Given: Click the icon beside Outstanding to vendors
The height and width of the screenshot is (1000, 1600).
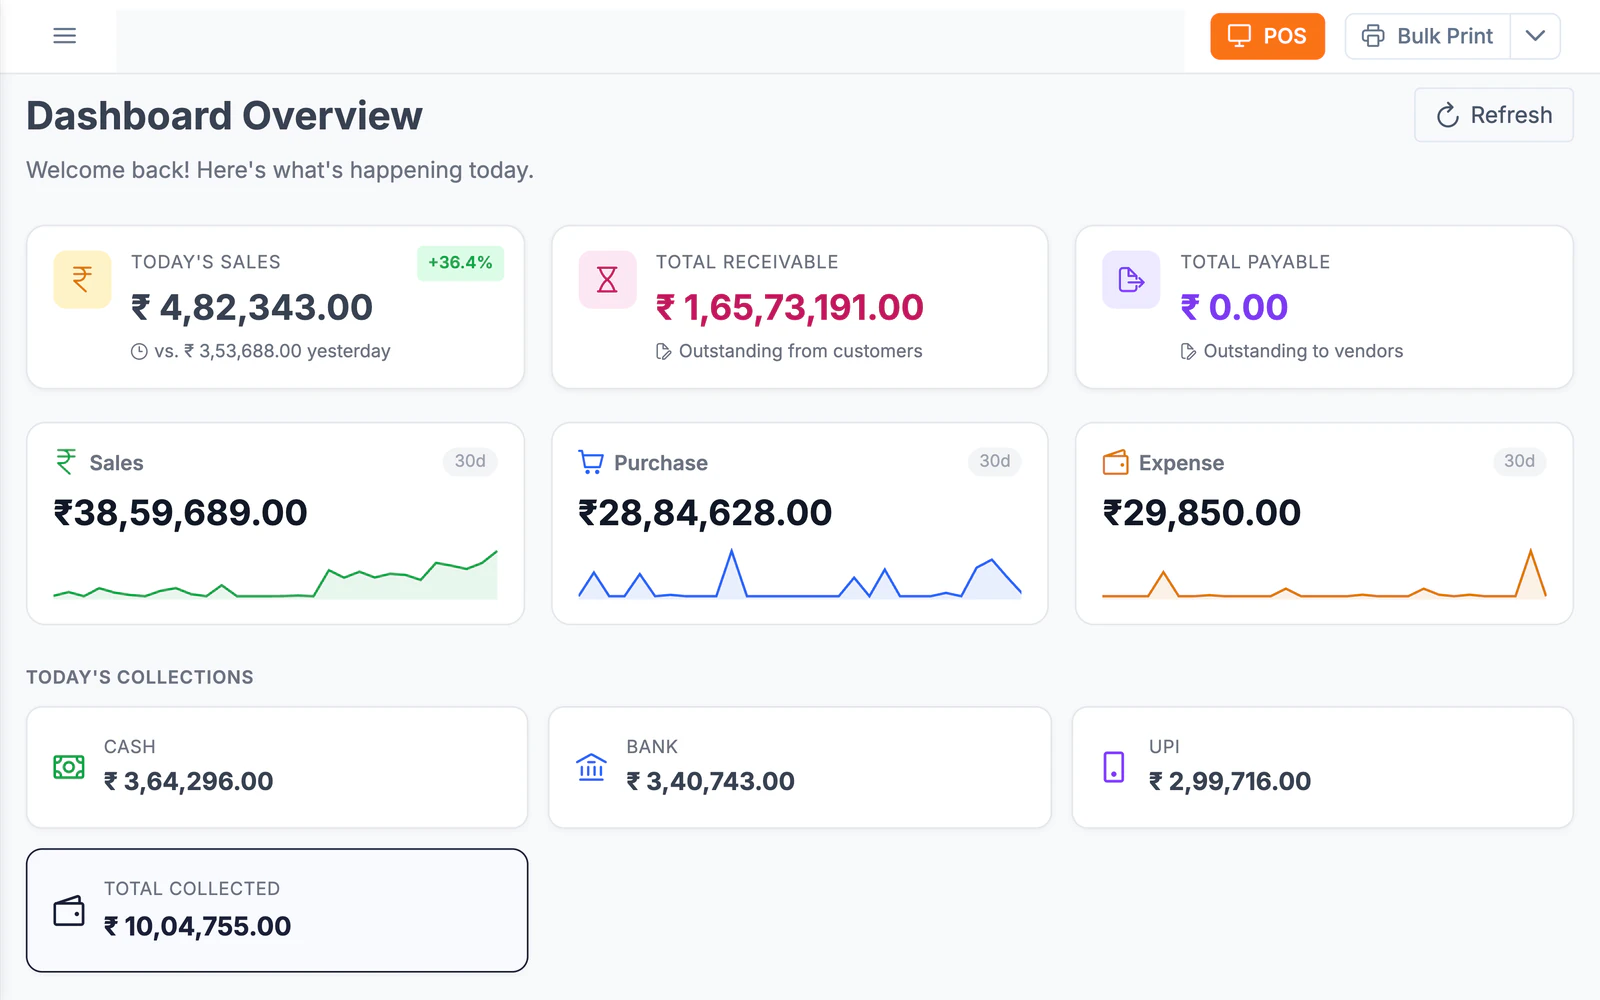Looking at the screenshot, I should (x=1188, y=352).
